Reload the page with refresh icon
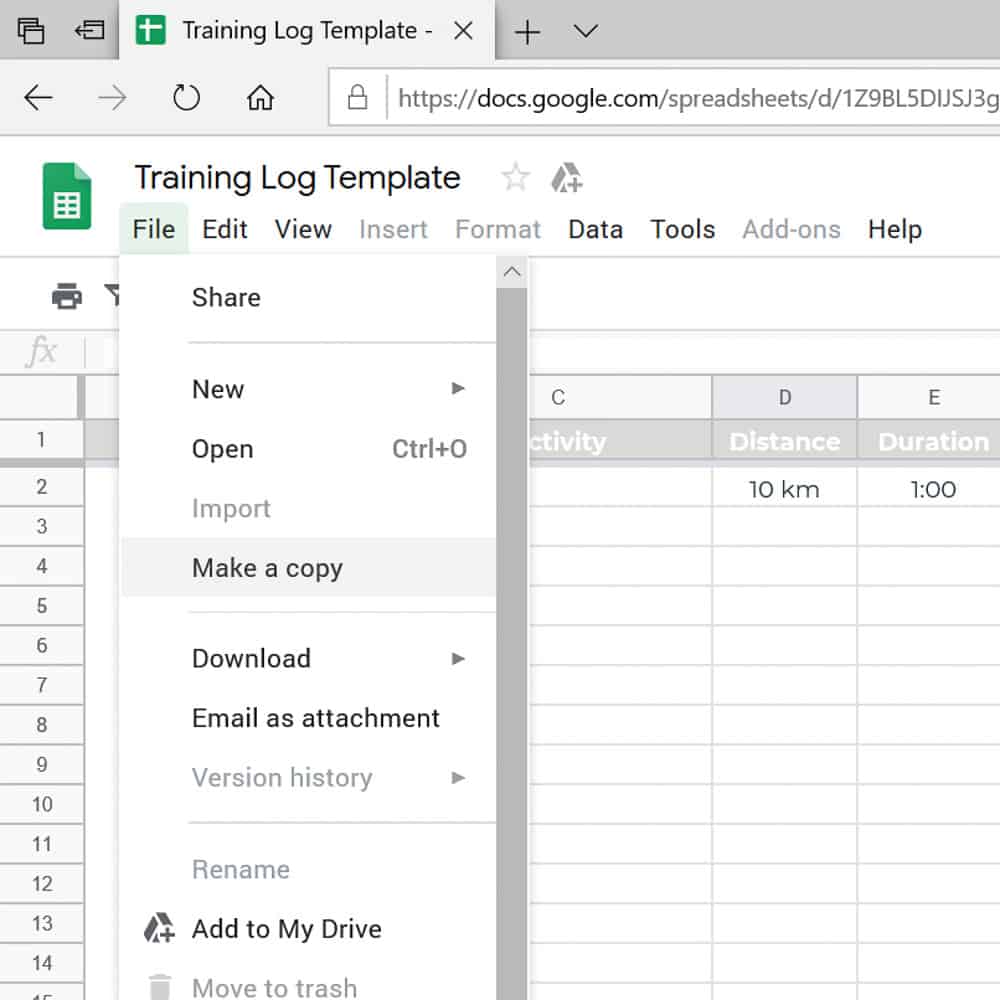This screenshot has width=1000, height=1000. [186, 98]
